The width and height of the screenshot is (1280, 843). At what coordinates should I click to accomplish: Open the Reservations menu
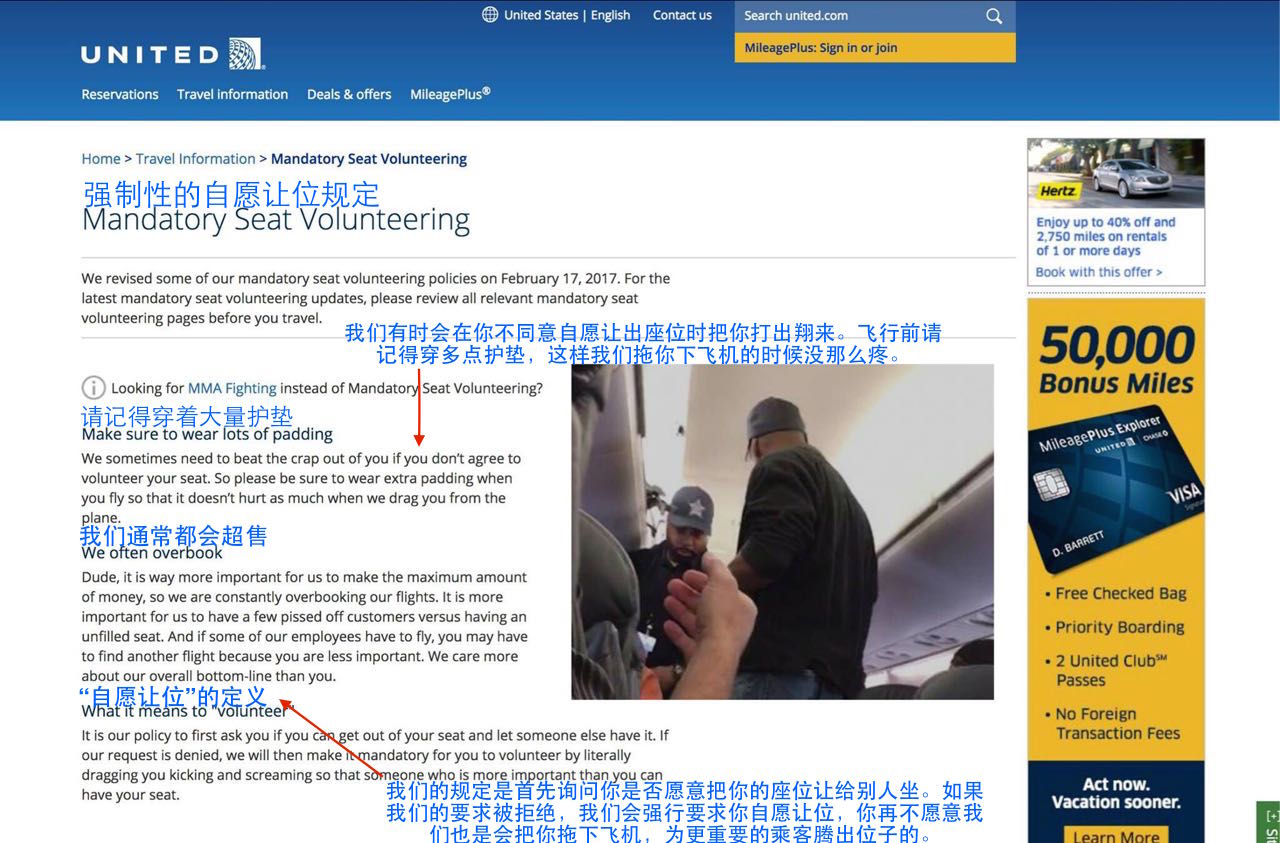pos(120,94)
